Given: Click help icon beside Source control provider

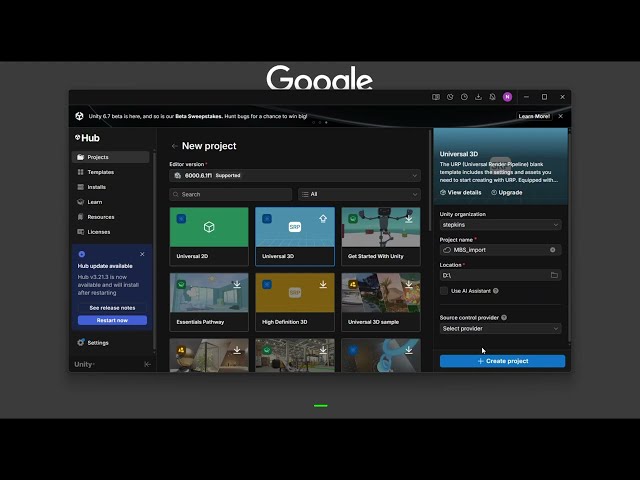Looking at the screenshot, I should pyautogui.click(x=504, y=318).
